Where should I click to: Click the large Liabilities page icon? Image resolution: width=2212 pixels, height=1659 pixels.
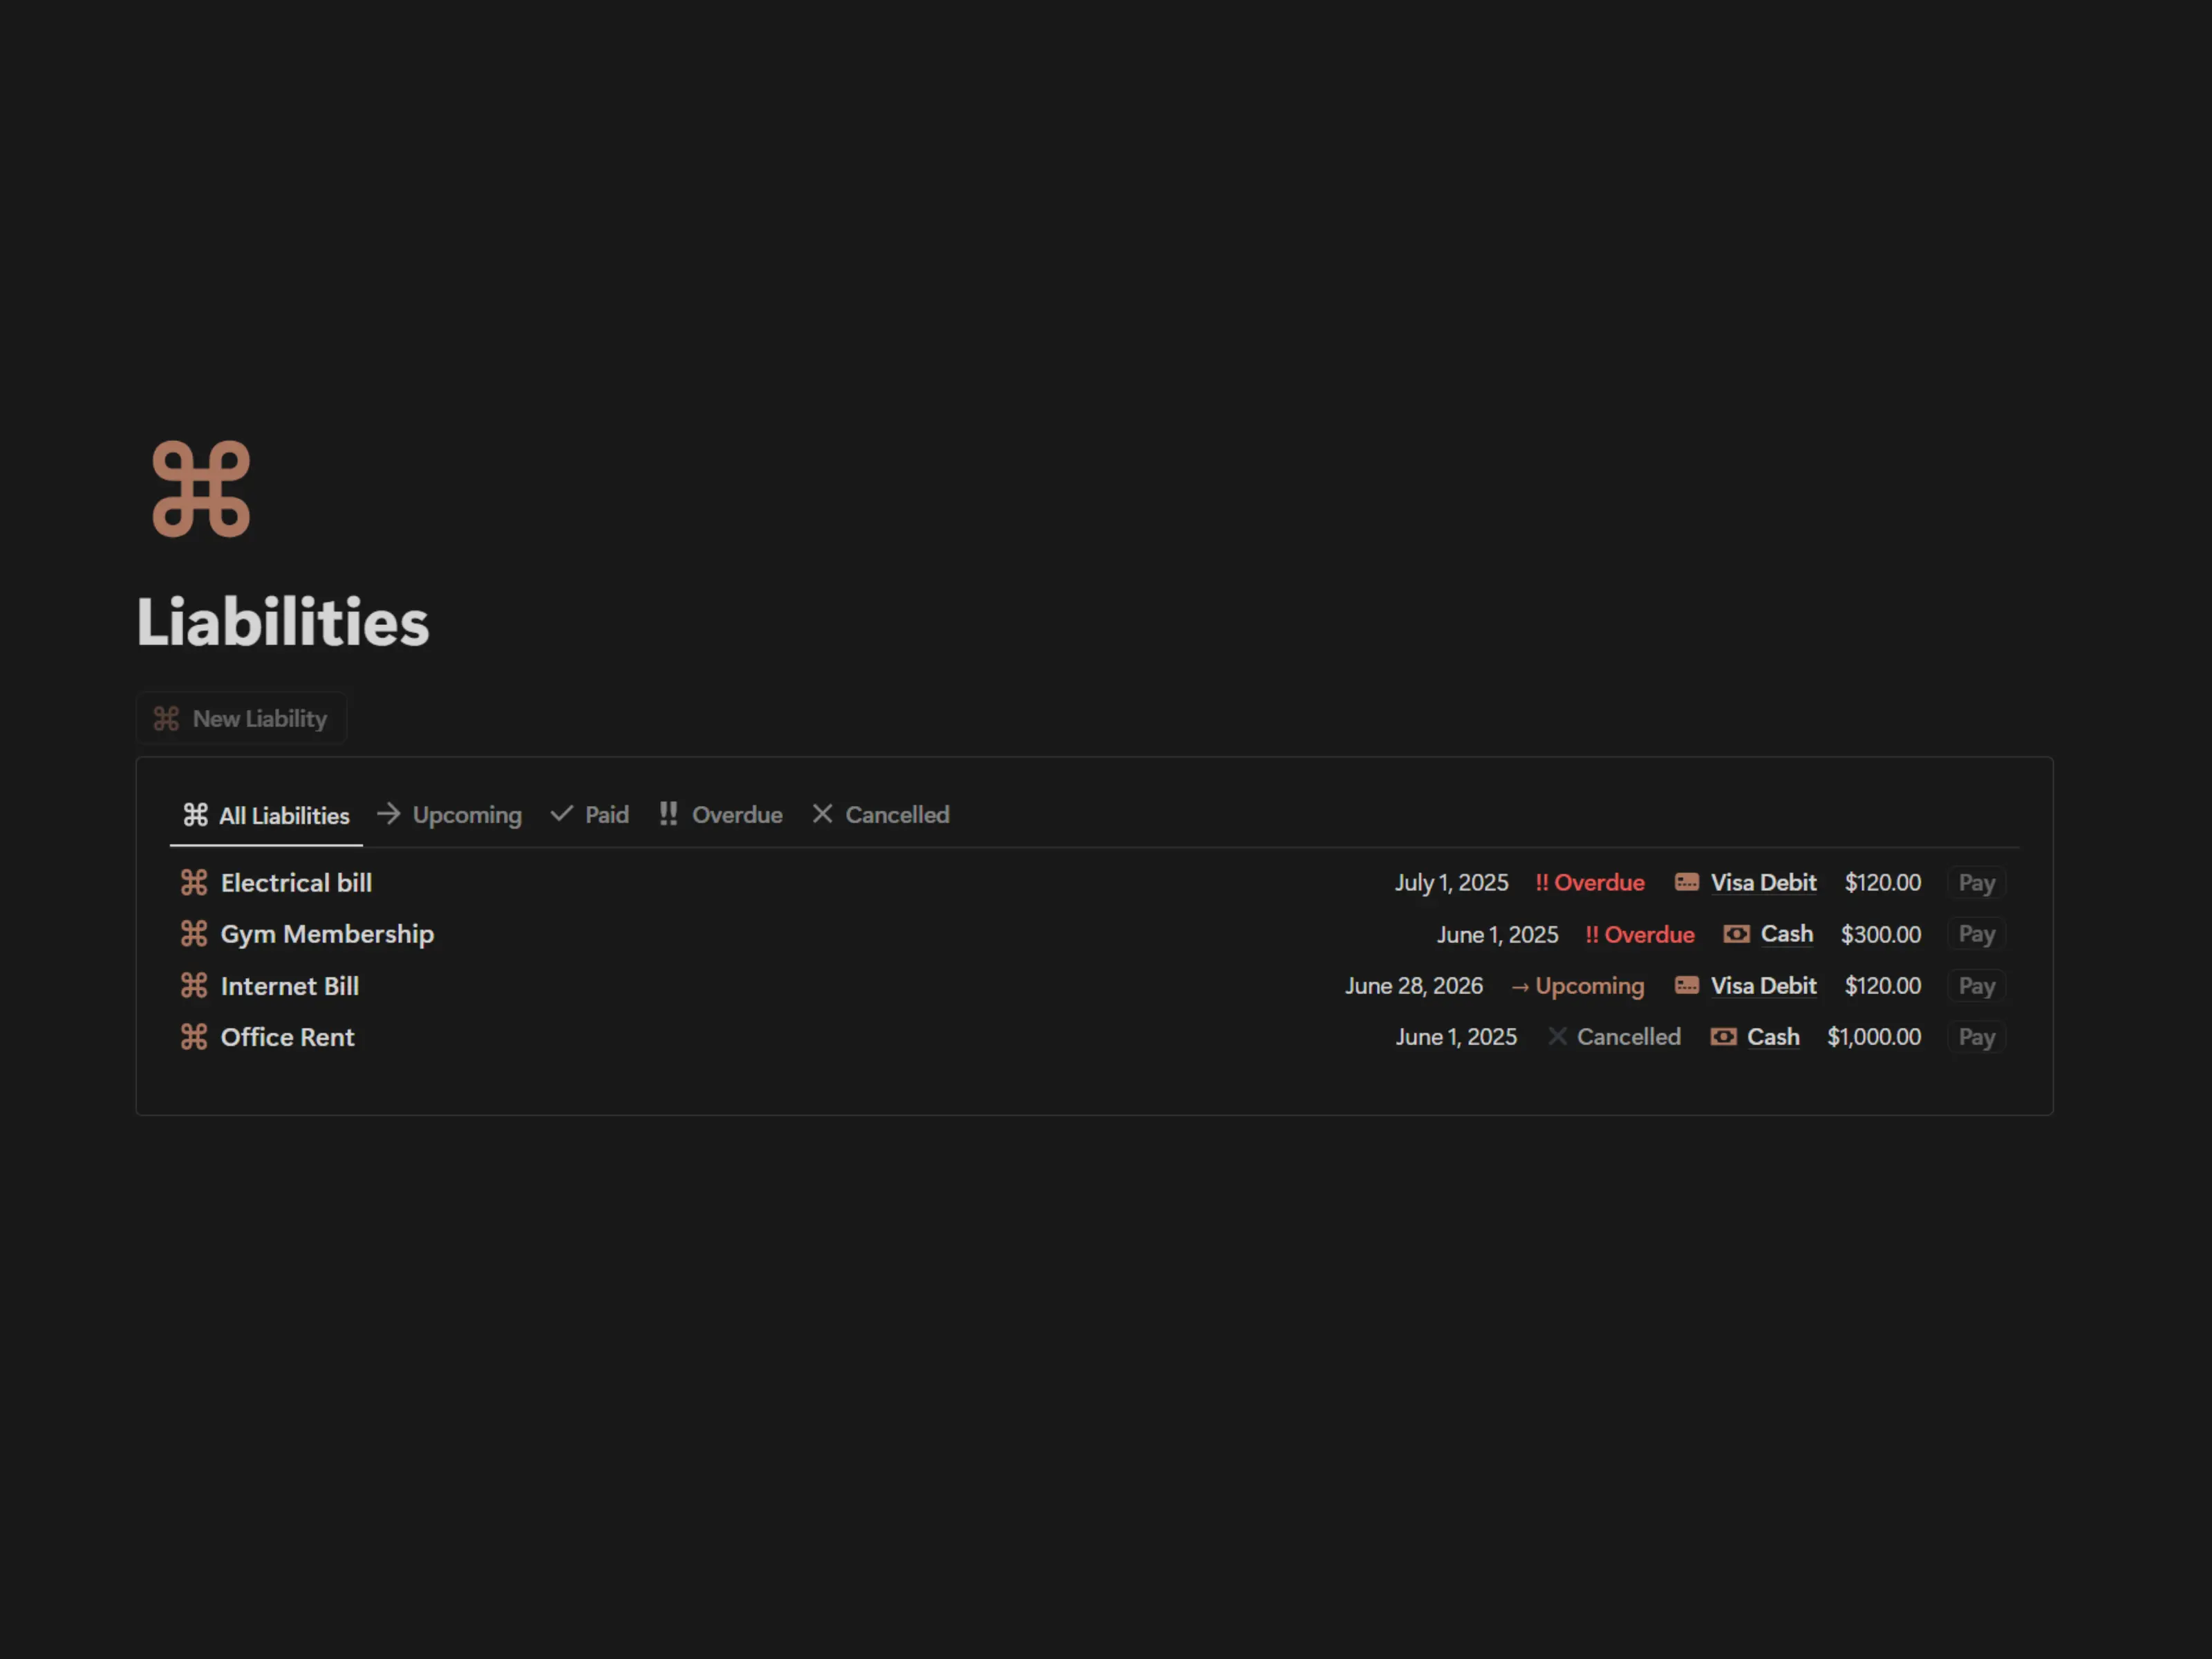201,489
